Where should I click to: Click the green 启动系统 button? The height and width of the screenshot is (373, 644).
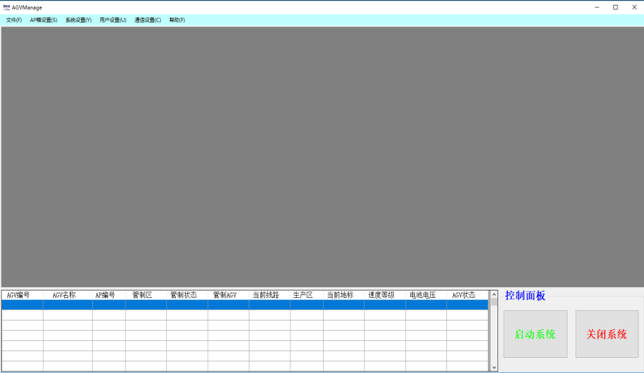[x=535, y=334]
